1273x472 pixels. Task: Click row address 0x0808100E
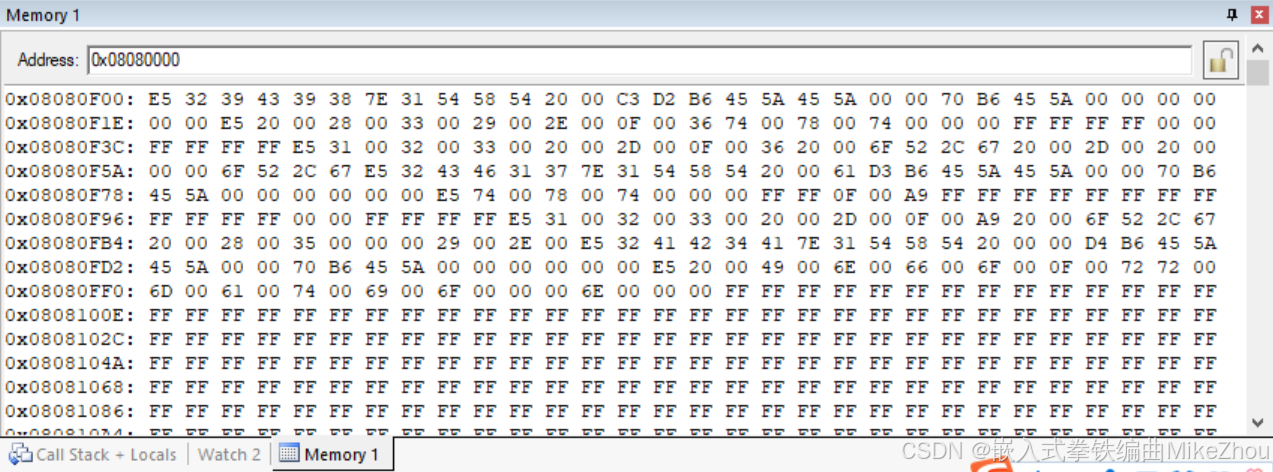click(72, 315)
